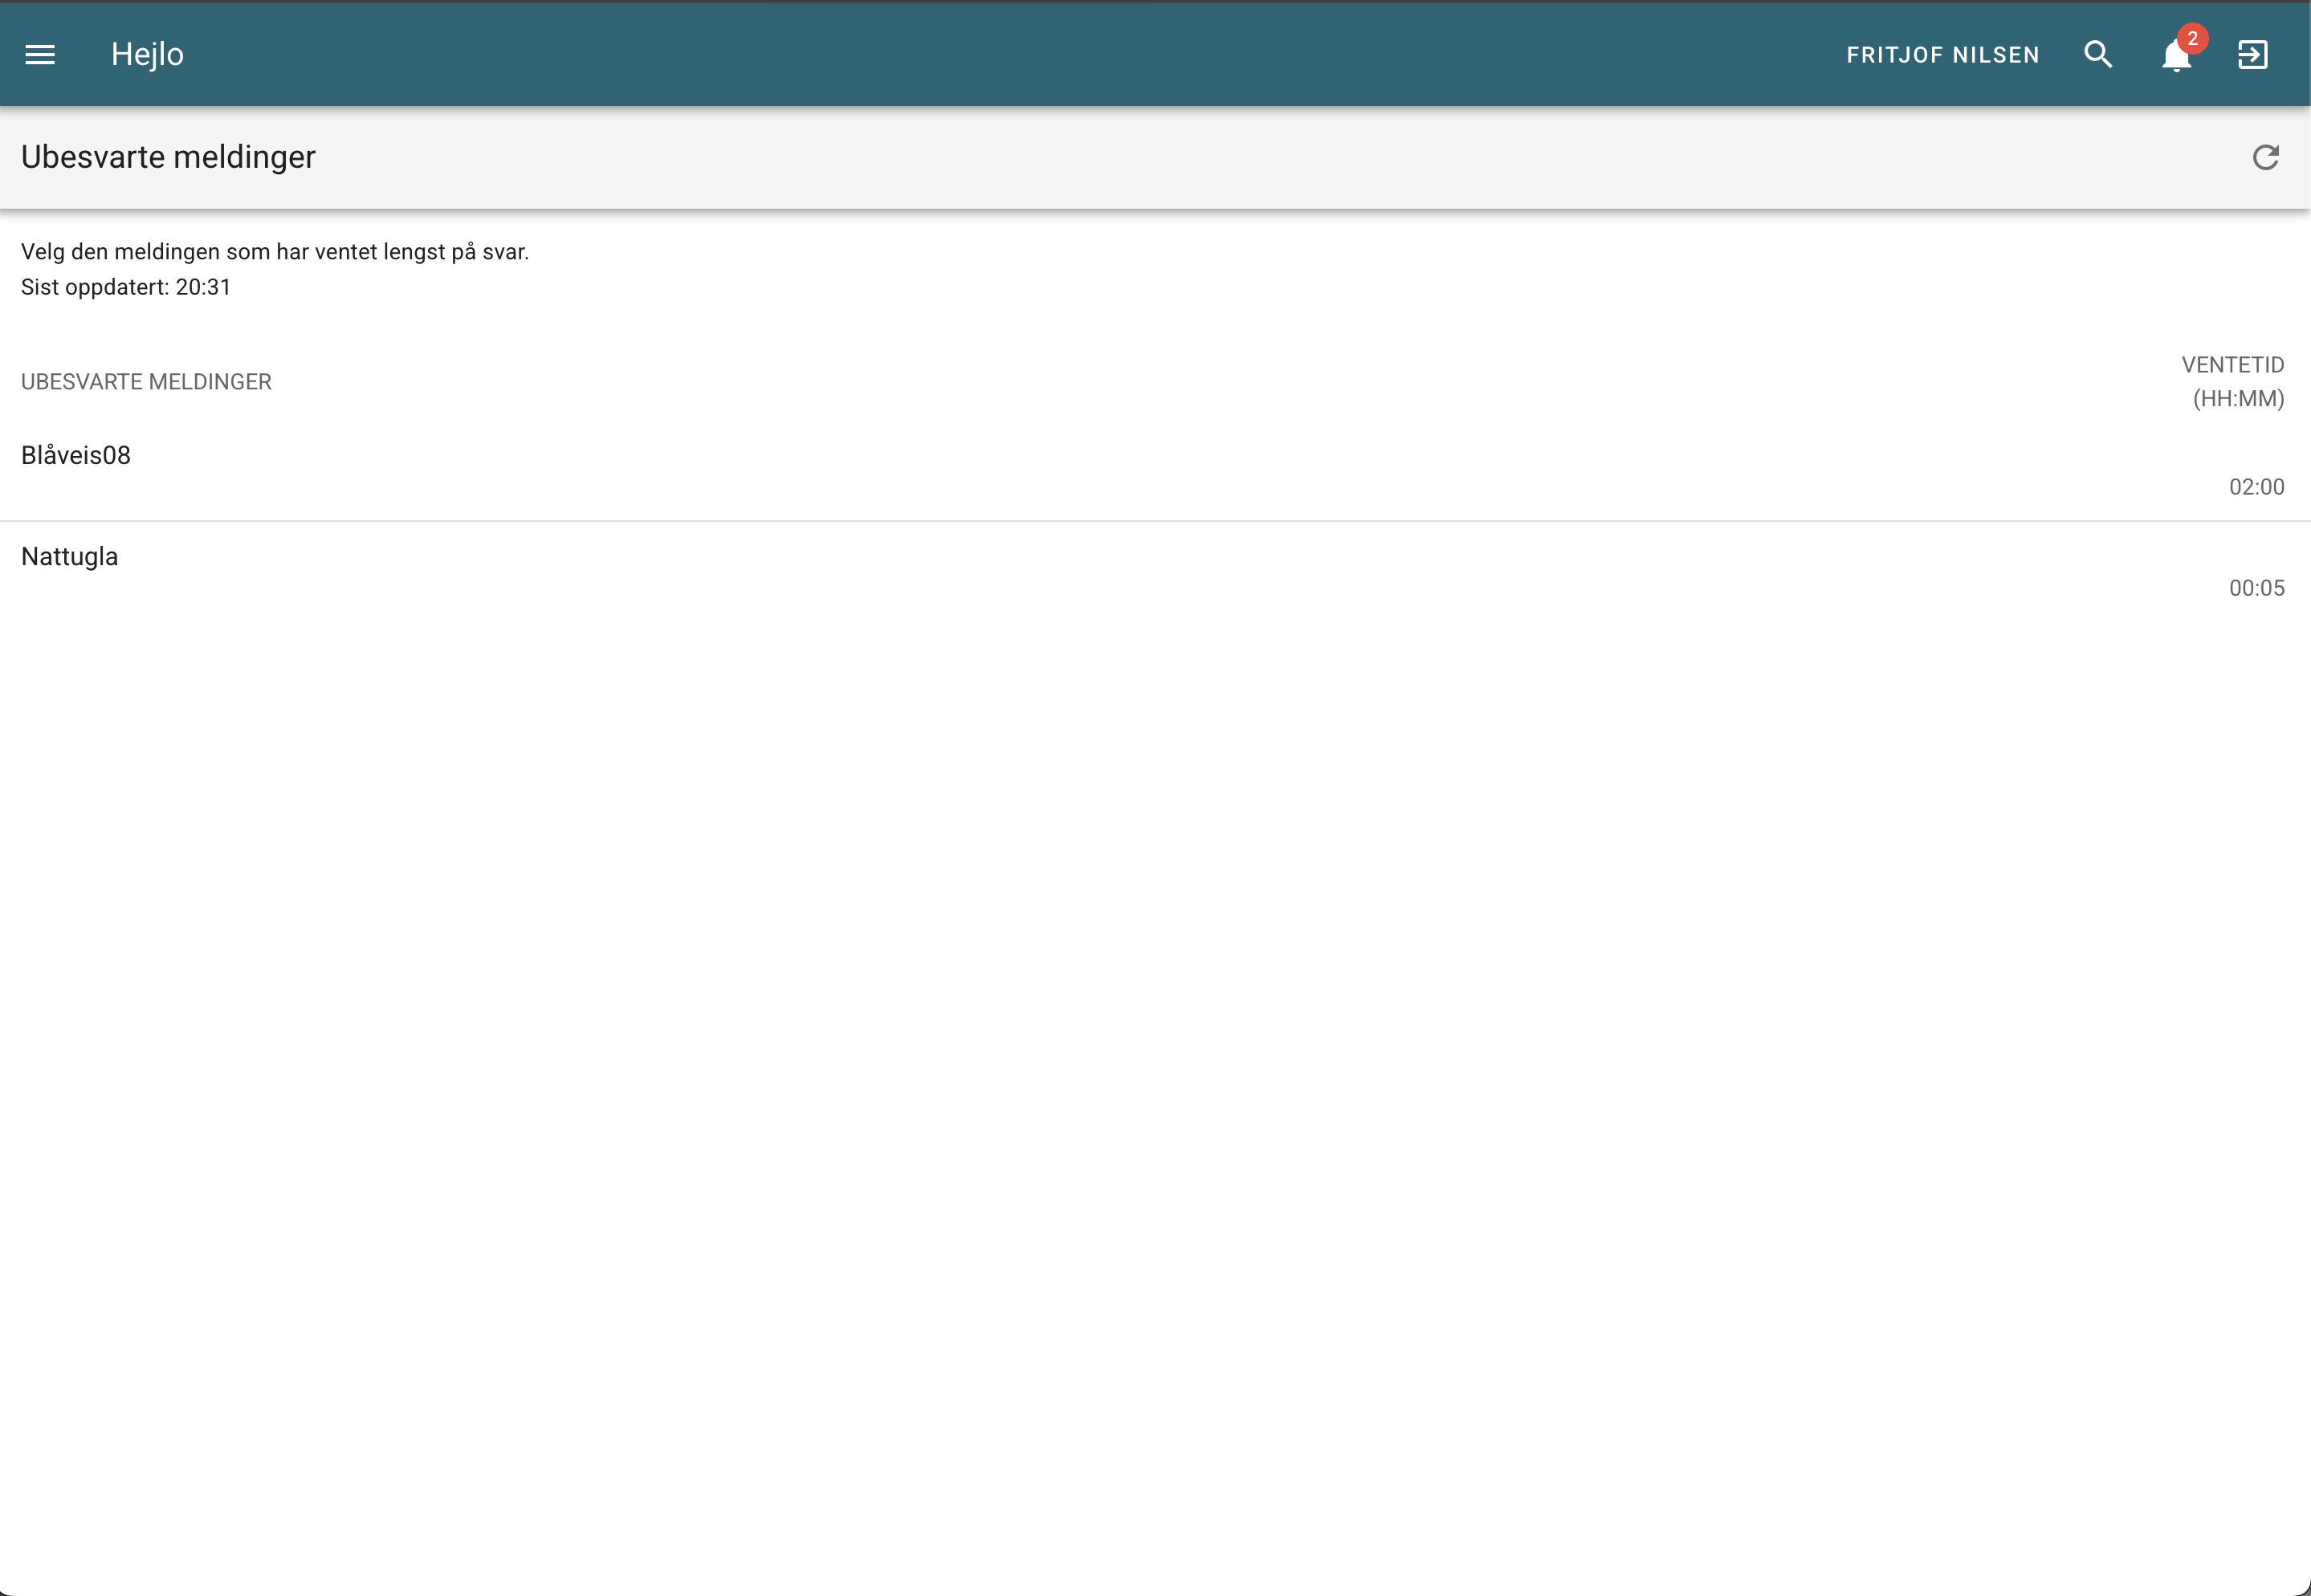
Task: Open the Nattugla message
Action: (1155, 572)
